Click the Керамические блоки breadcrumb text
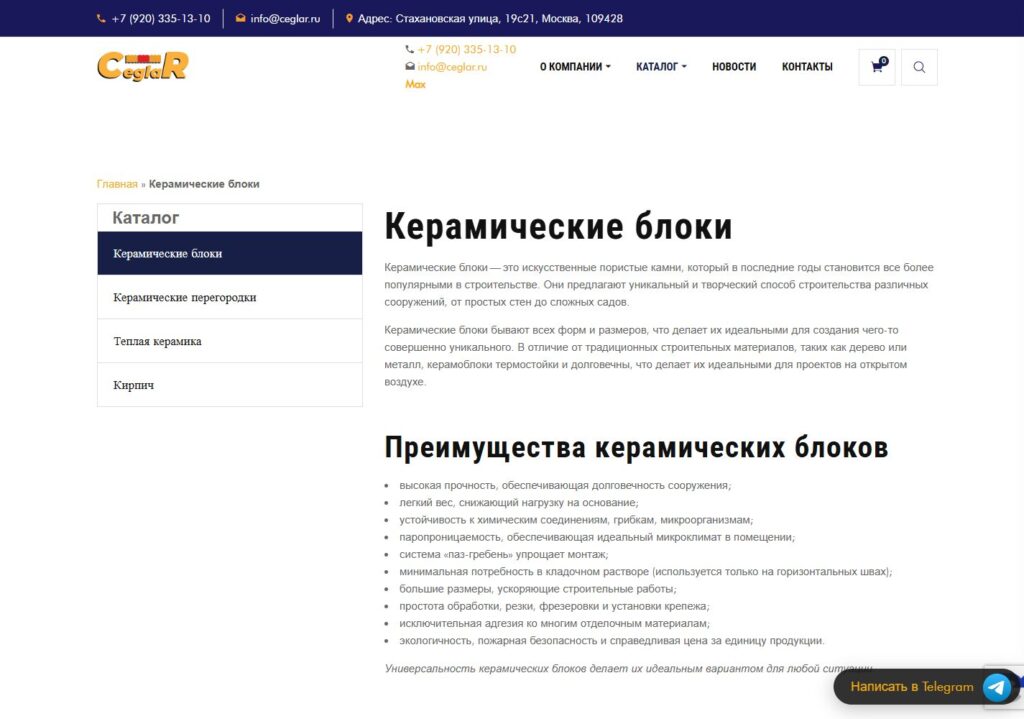This screenshot has width=1024, height=719. coord(204,184)
